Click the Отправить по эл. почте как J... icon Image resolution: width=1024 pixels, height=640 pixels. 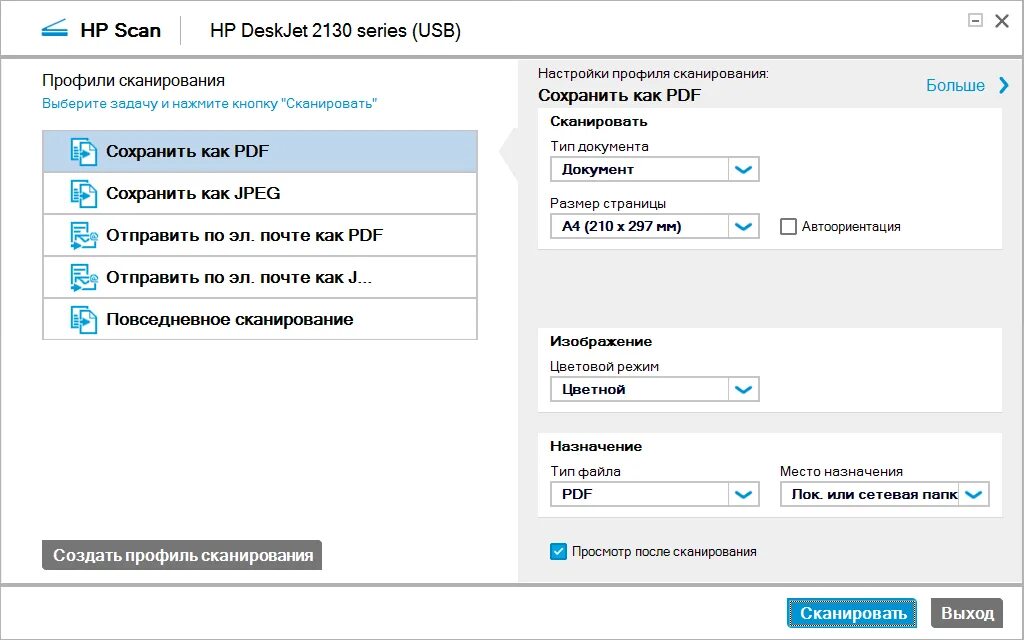pos(84,278)
